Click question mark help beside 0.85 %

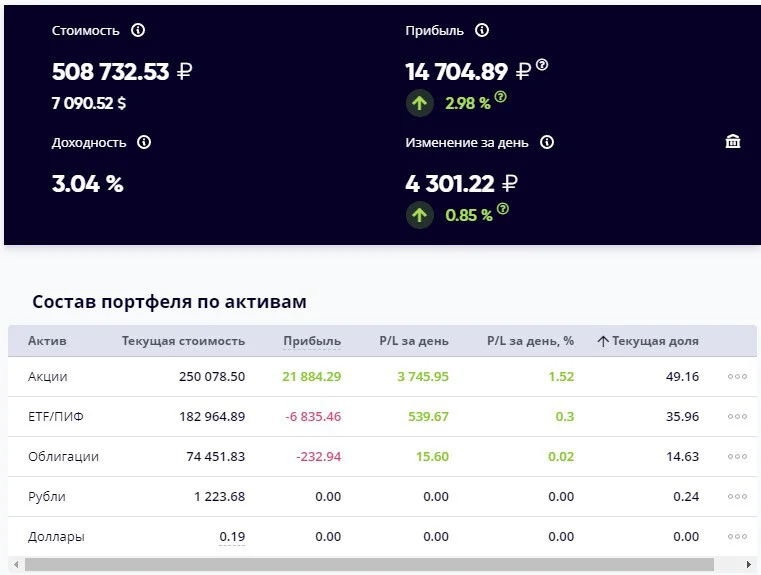(503, 209)
